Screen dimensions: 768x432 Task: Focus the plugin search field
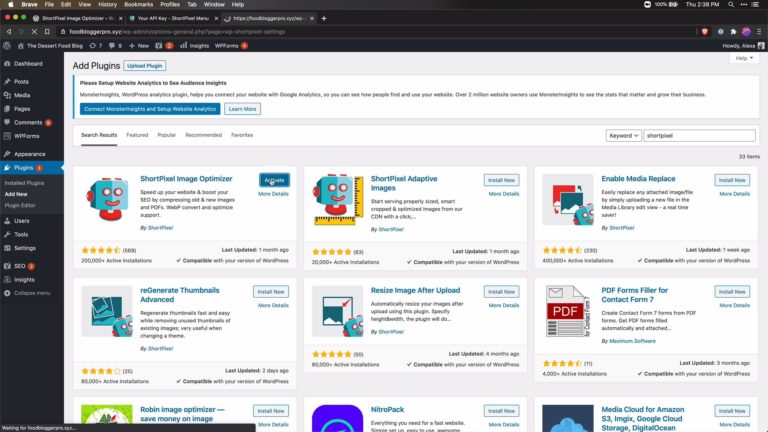tap(699, 136)
